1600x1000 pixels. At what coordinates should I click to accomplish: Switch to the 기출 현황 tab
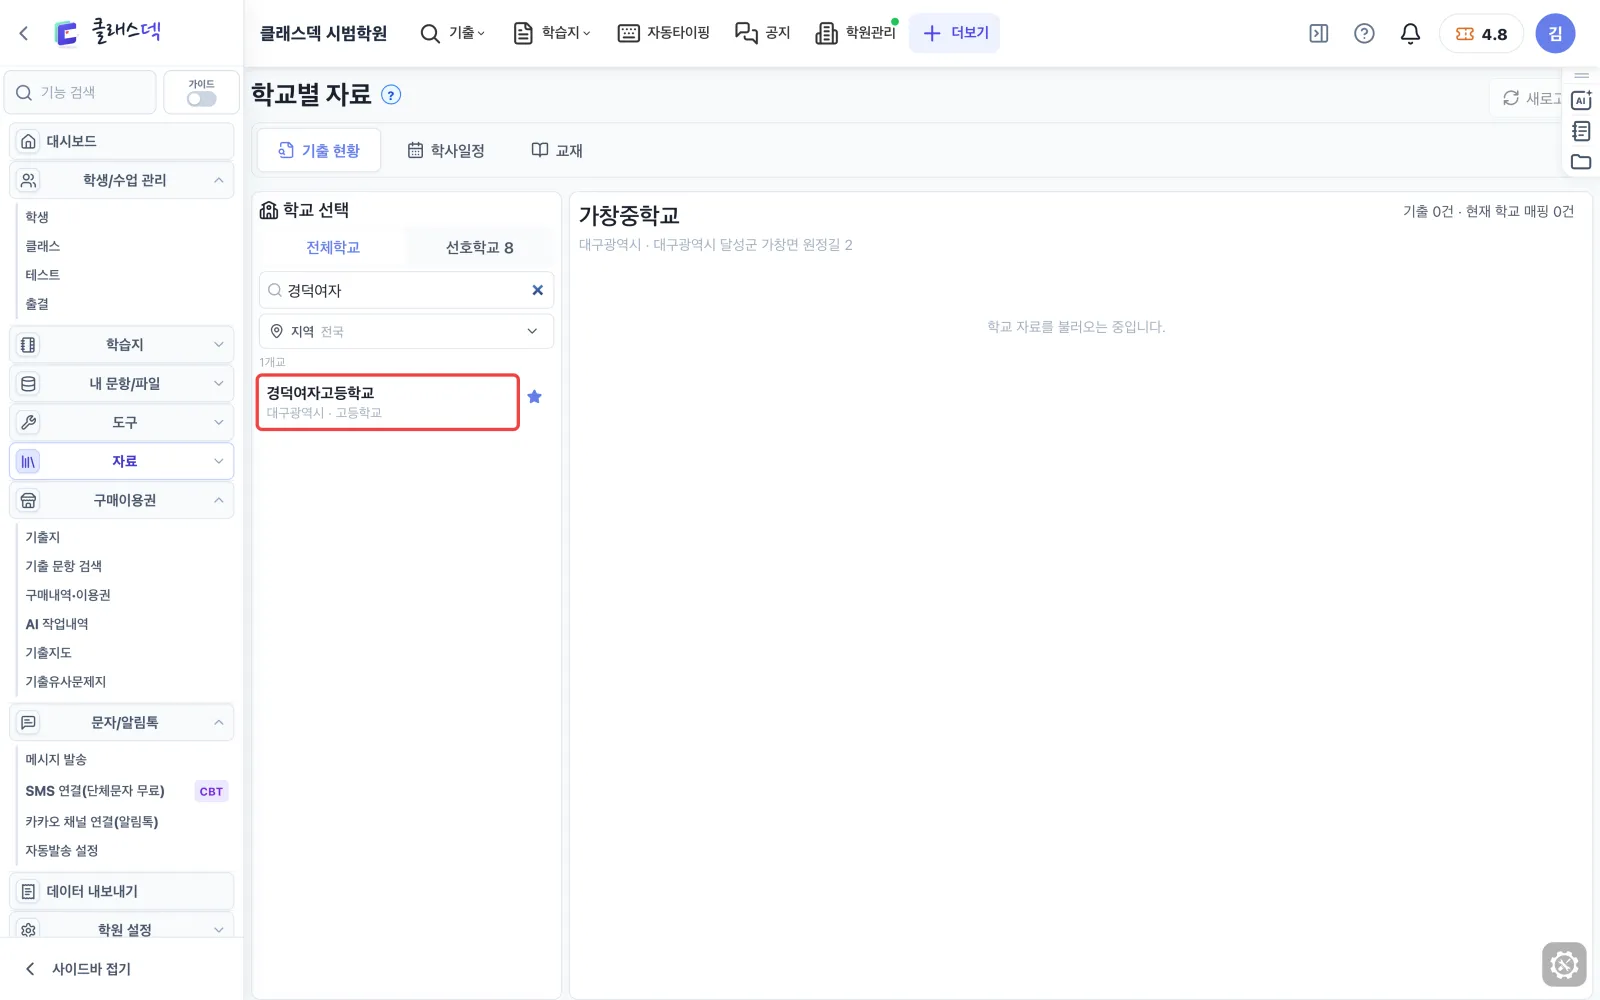[x=319, y=150]
